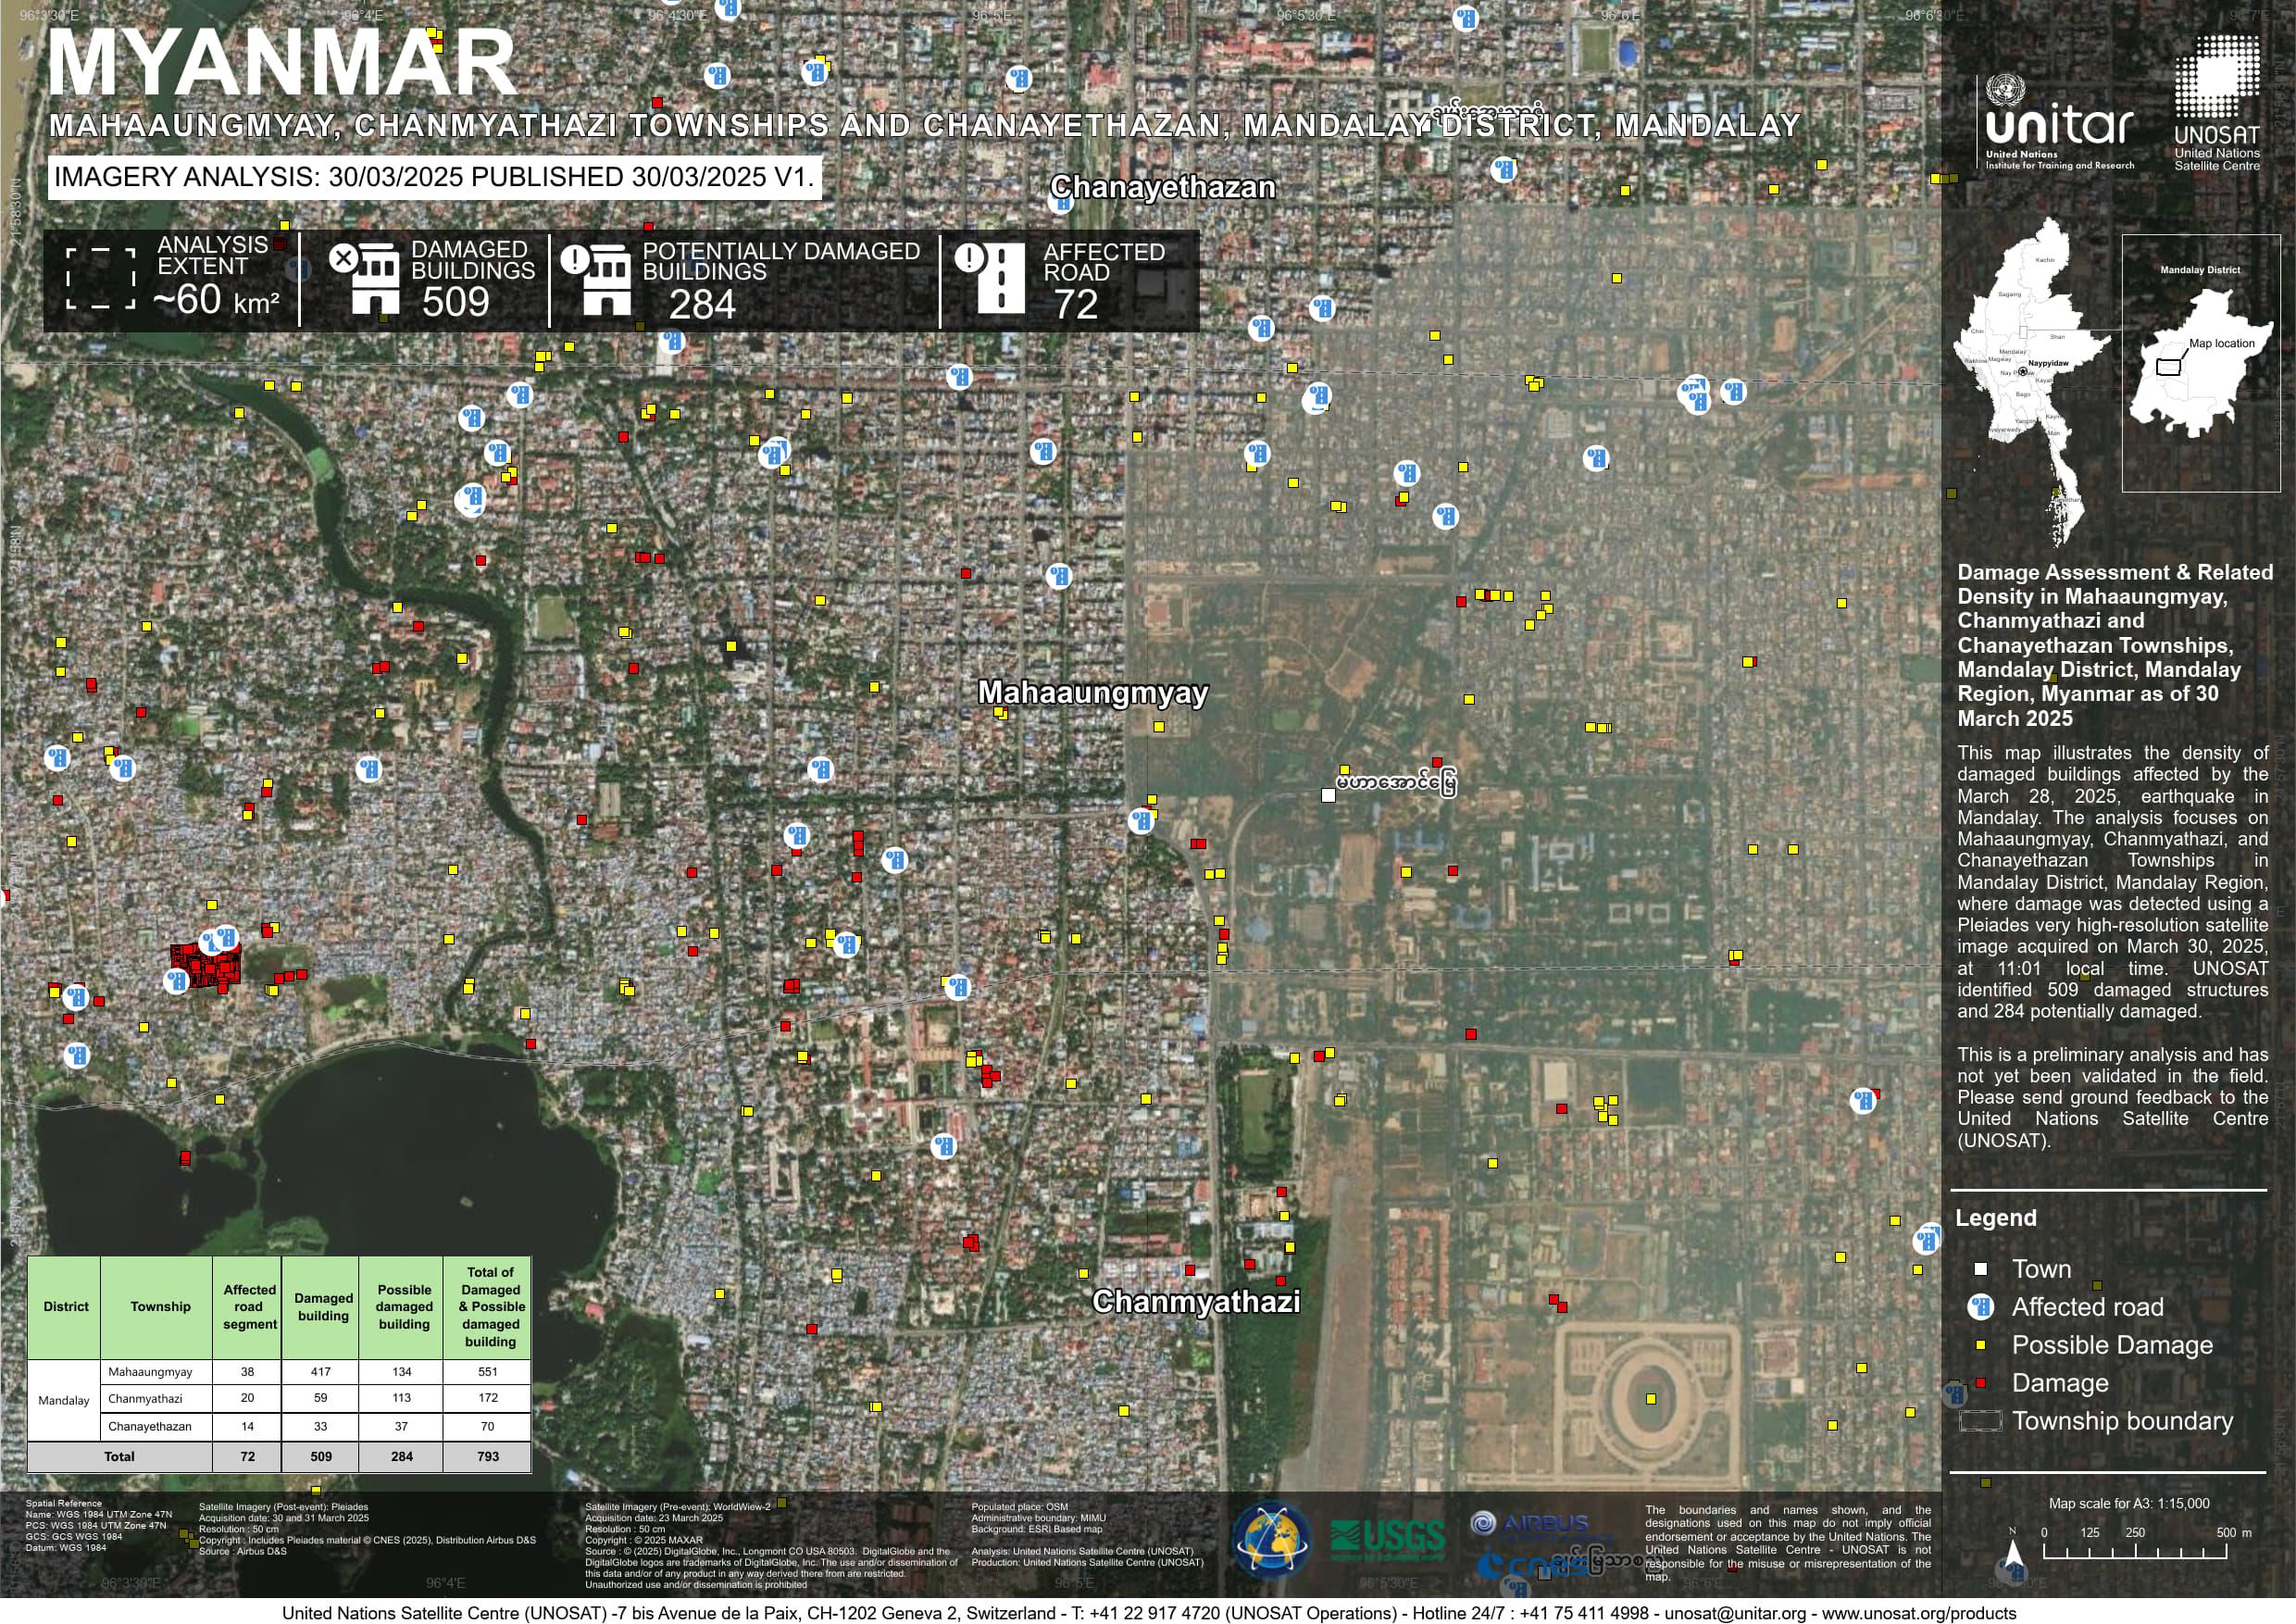Click the Affected road legend symbol

1980,1307
